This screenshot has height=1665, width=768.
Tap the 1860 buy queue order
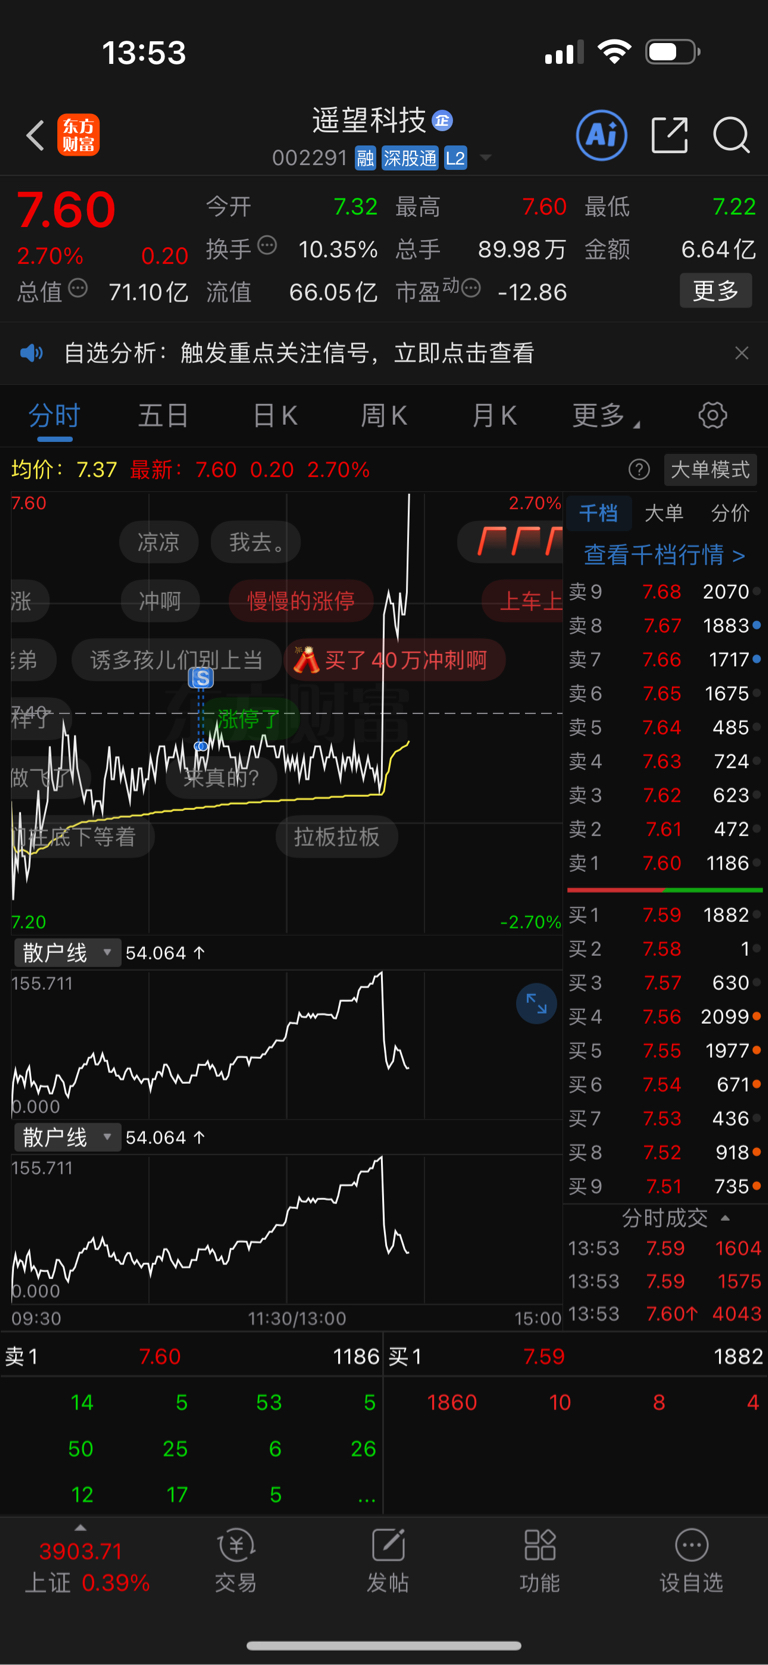tap(452, 1402)
